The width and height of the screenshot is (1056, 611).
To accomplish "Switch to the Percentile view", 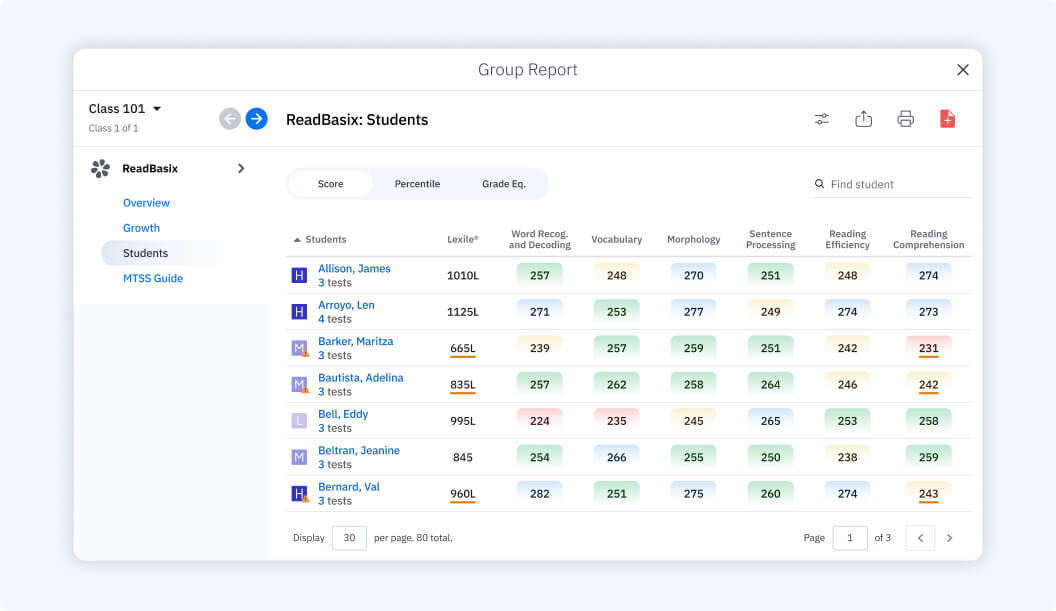I will coord(417,184).
